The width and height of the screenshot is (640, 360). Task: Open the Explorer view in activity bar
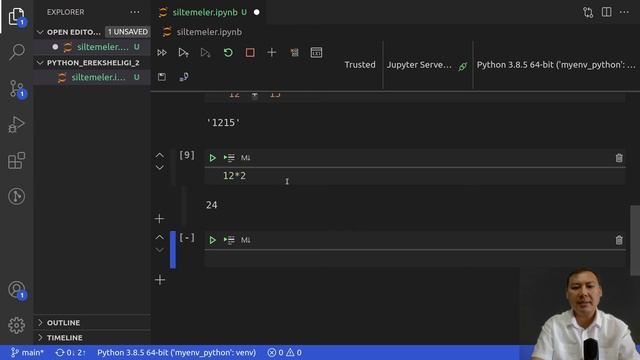(x=16, y=16)
